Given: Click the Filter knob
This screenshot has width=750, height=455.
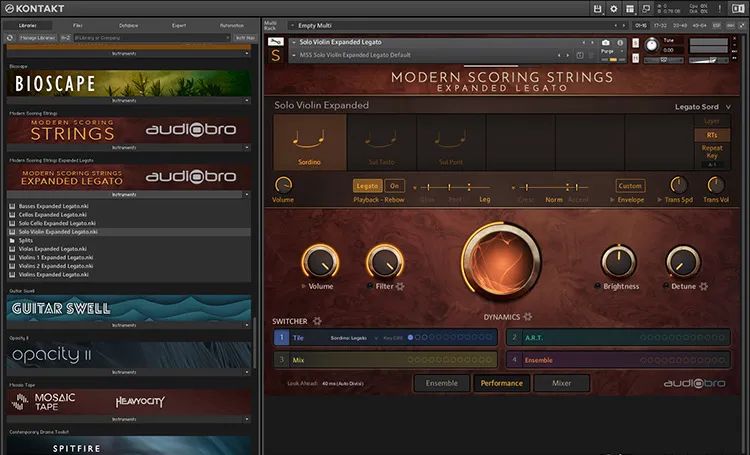Looking at the screenshot, I should coord(385,262).
